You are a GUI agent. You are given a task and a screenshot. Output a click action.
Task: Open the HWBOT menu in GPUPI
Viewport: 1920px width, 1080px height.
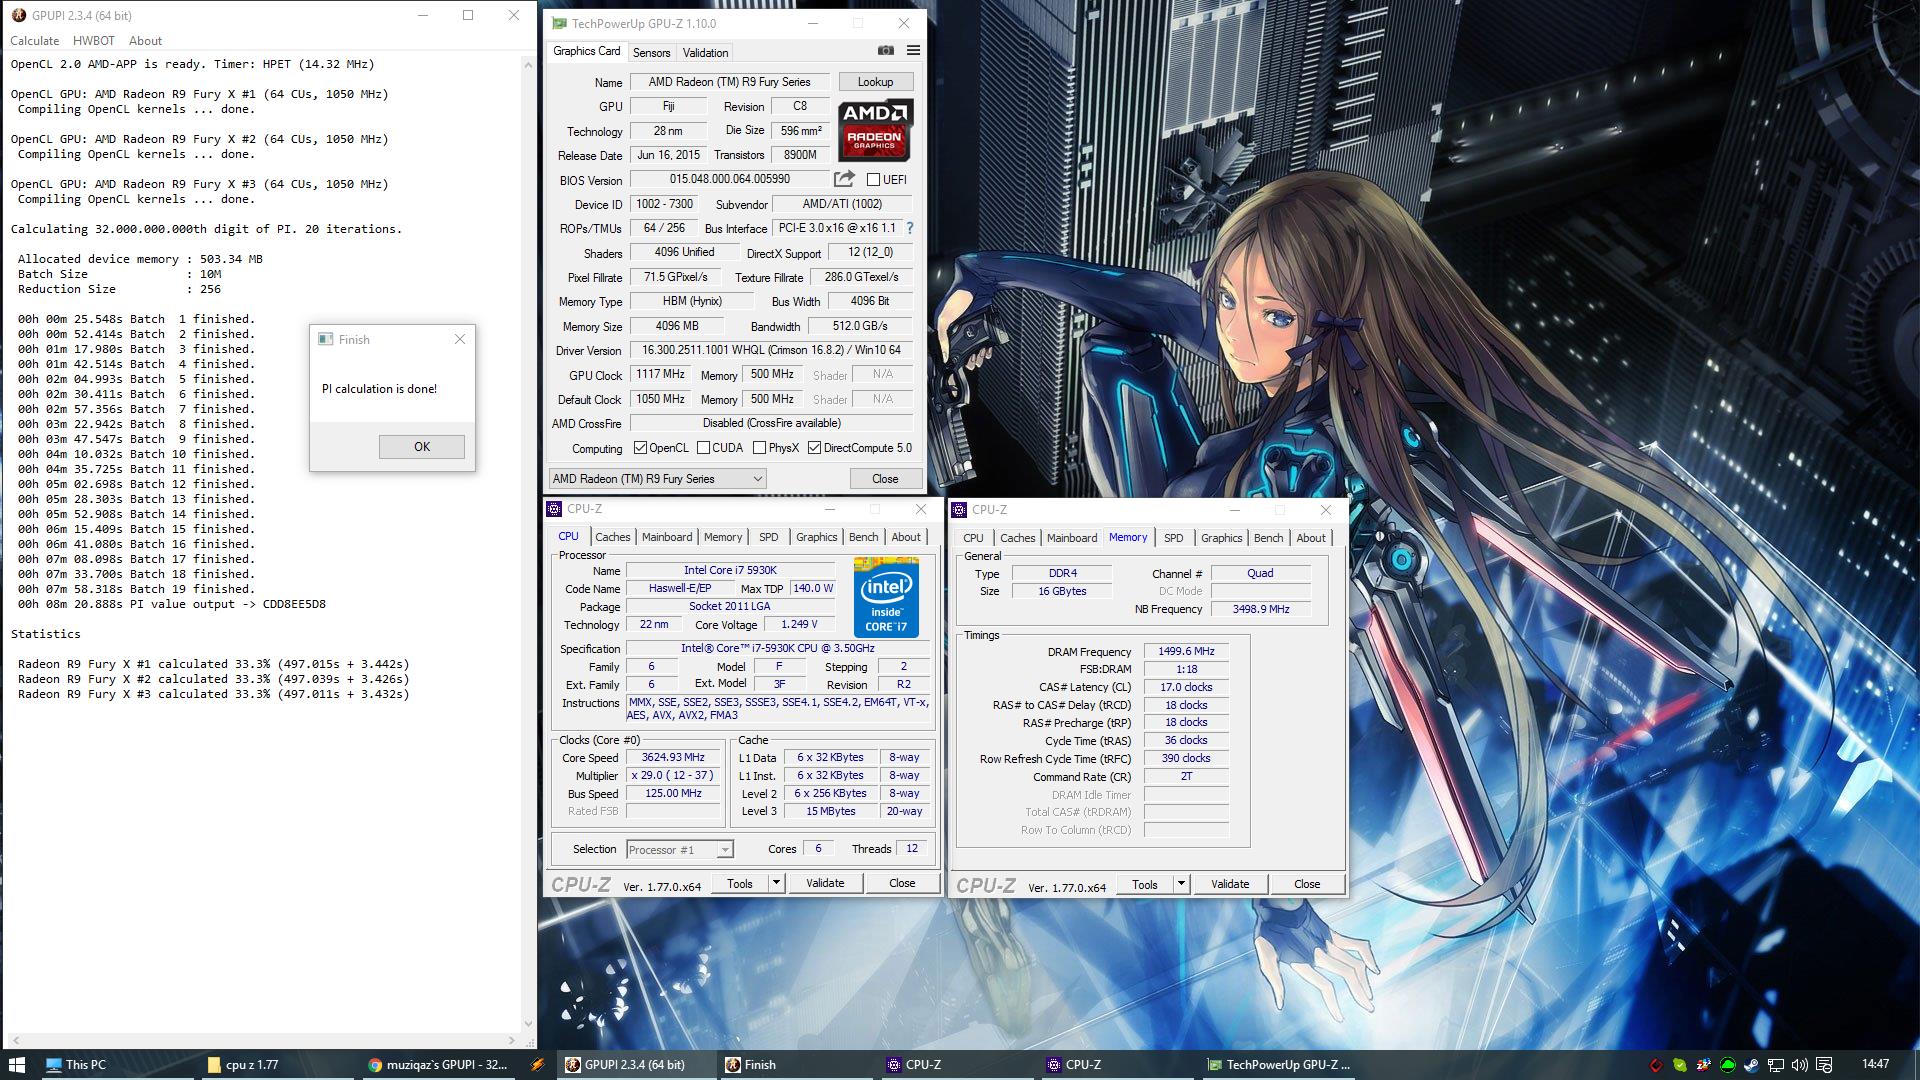pos(94,41)
